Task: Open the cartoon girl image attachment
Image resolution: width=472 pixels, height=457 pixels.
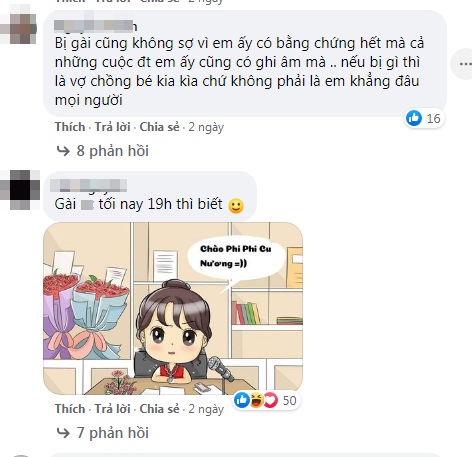Action: 173,309
